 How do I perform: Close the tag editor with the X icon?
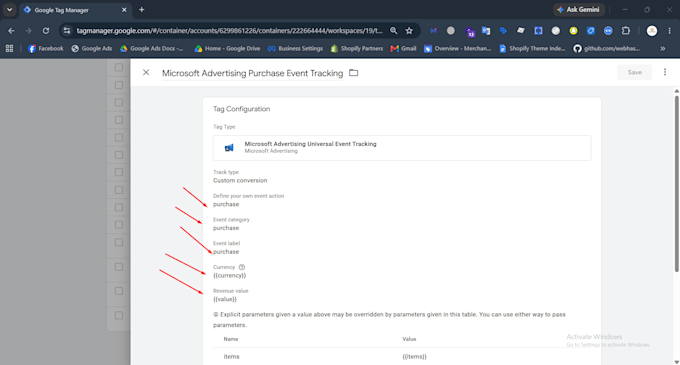point(146,72)
